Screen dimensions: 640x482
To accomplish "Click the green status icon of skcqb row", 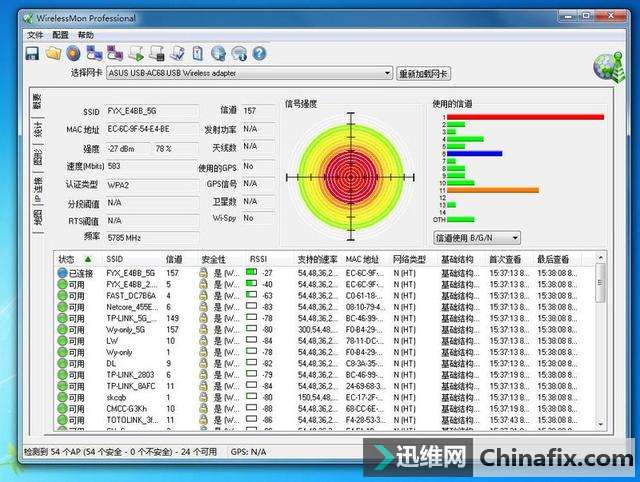I will tap(62, 397).
